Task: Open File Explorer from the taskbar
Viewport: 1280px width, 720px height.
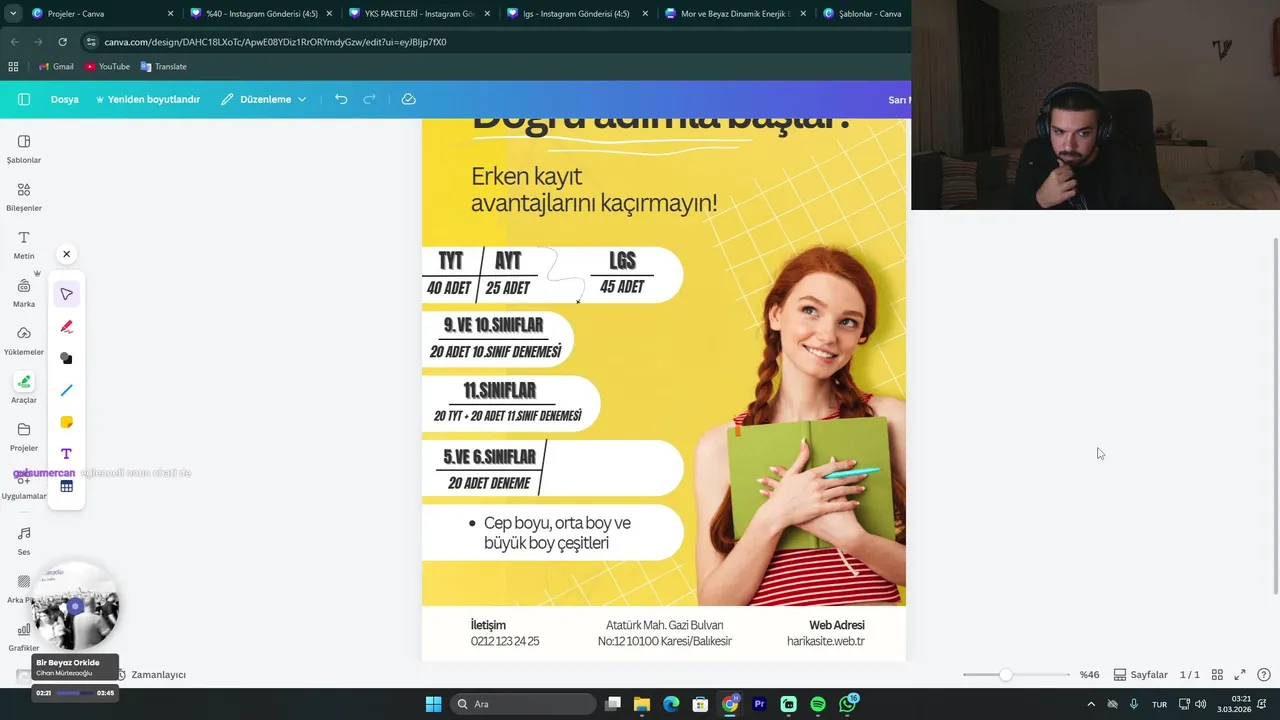Action: pyautogui.click(x=642, y=704)
